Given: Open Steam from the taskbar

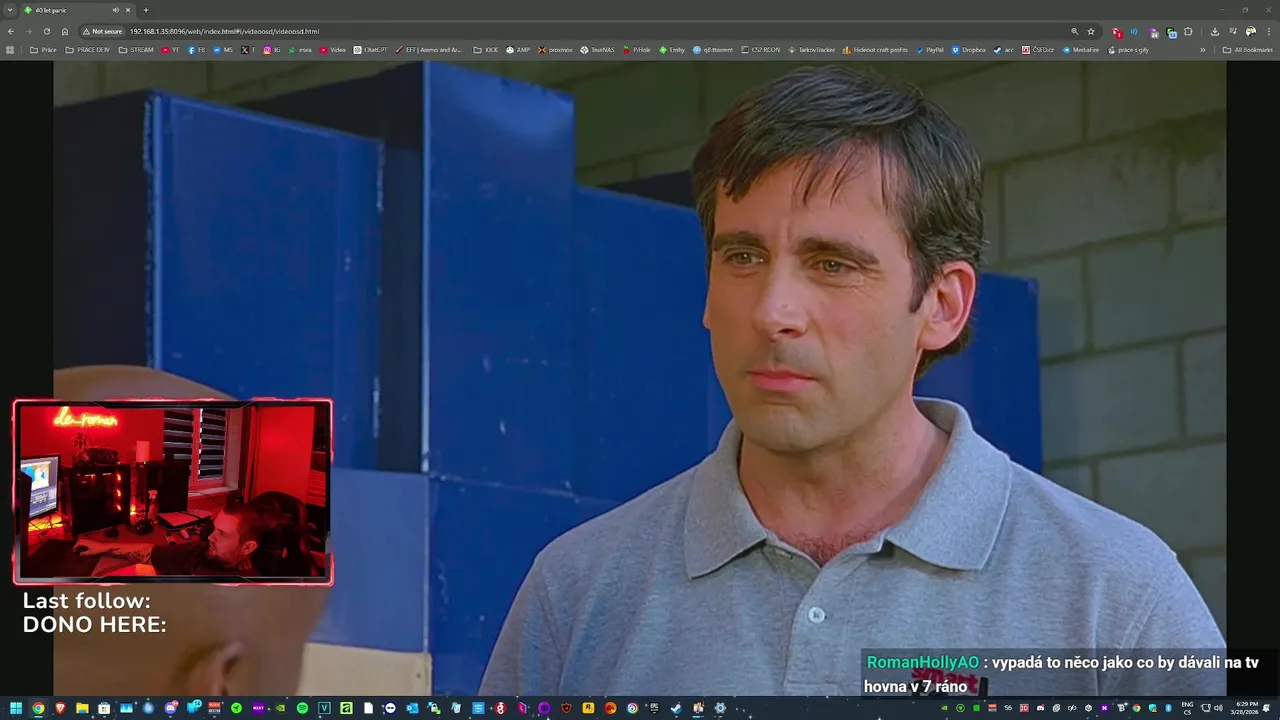Looking at the screenshot, I should coord(676,708).
